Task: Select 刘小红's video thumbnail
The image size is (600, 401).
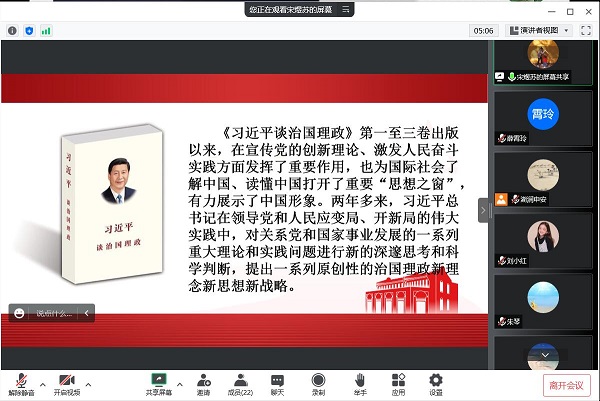Action: click(x=544, y=237)
